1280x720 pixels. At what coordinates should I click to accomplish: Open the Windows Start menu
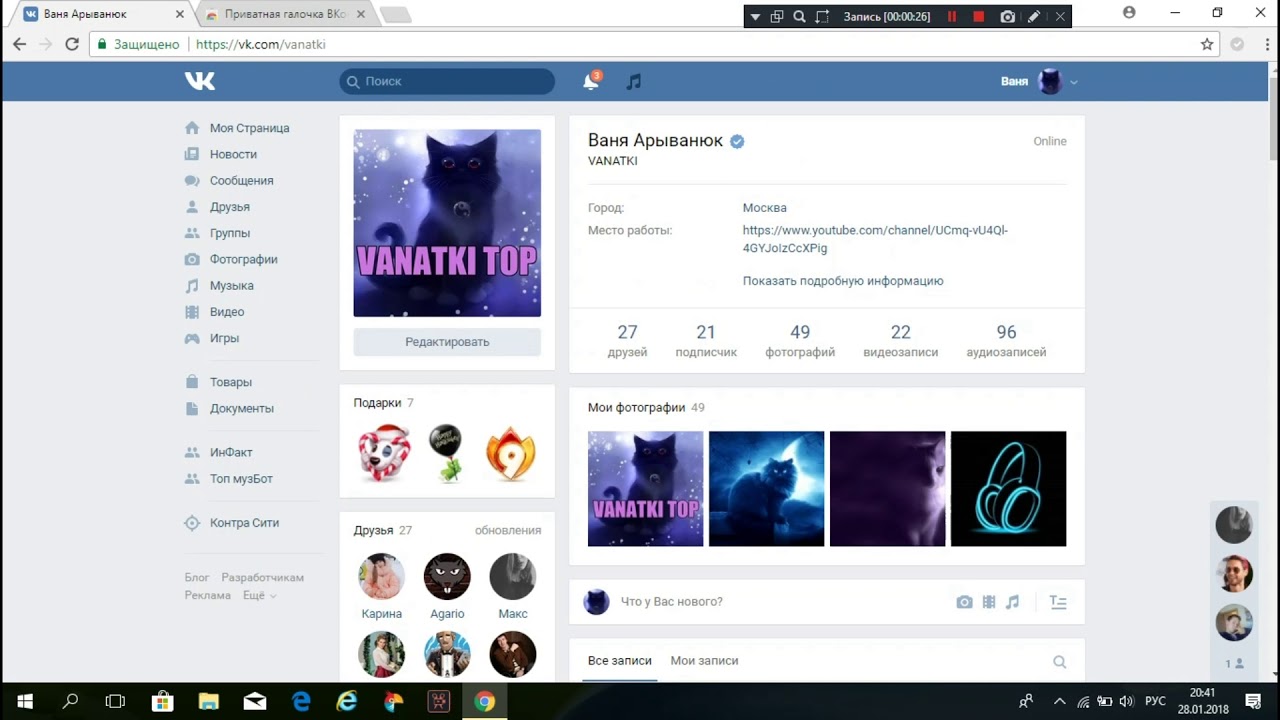(x=24, y=701)
